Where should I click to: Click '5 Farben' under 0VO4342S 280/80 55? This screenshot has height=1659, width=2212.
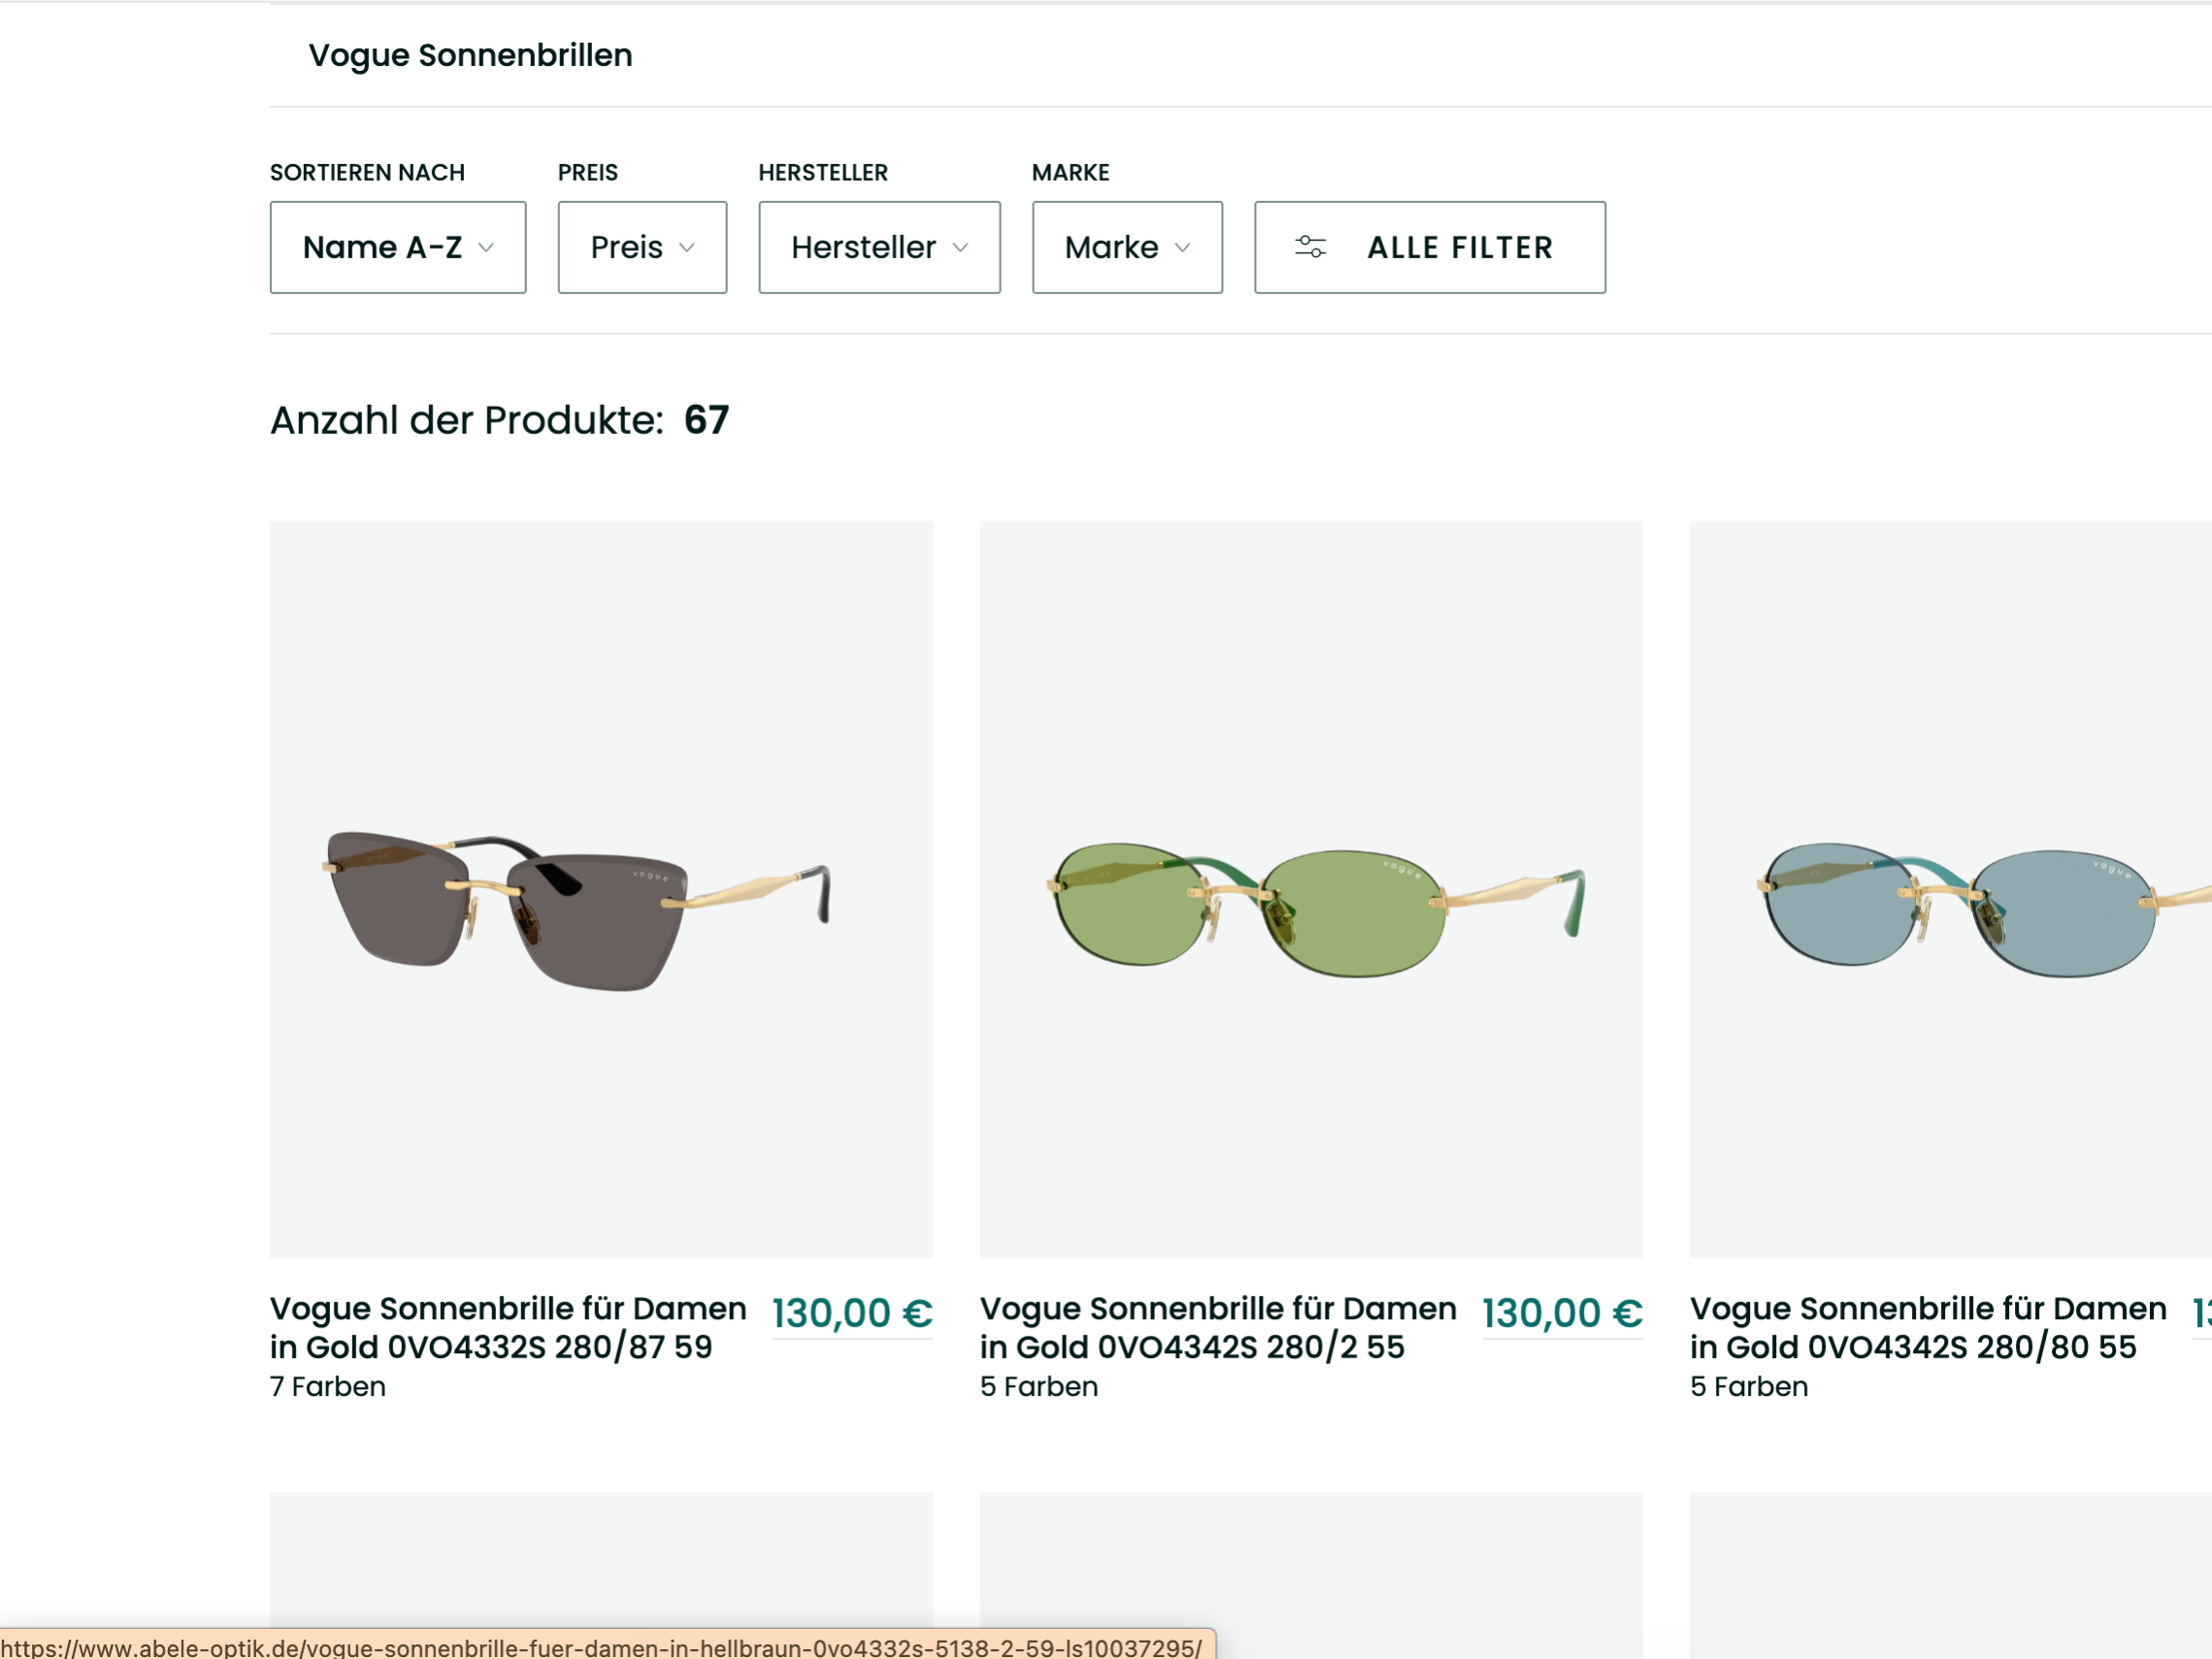tap(1749, 1386)
